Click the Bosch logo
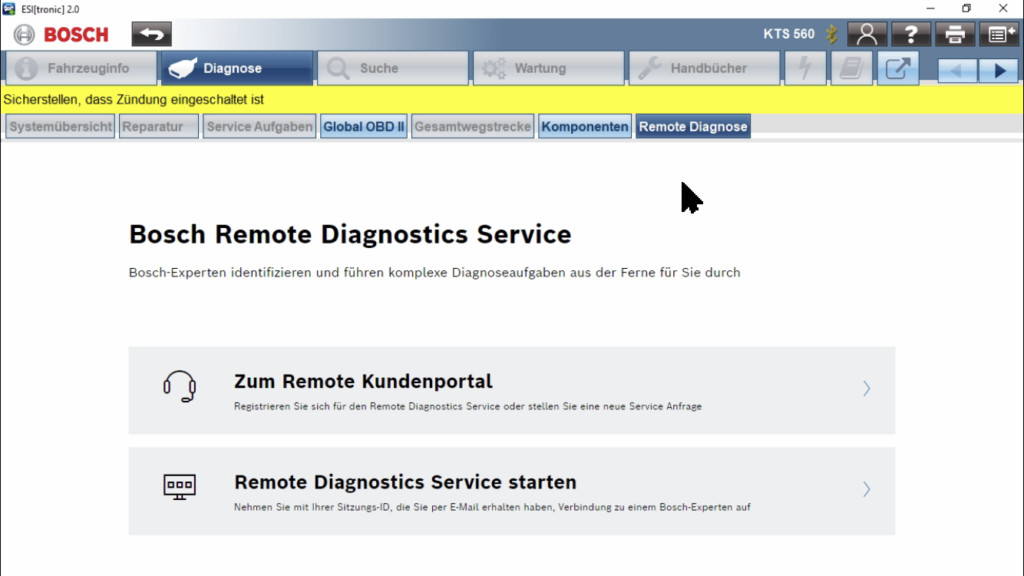Viewport: 1024px width, 576px height. (x=62, y=35)
